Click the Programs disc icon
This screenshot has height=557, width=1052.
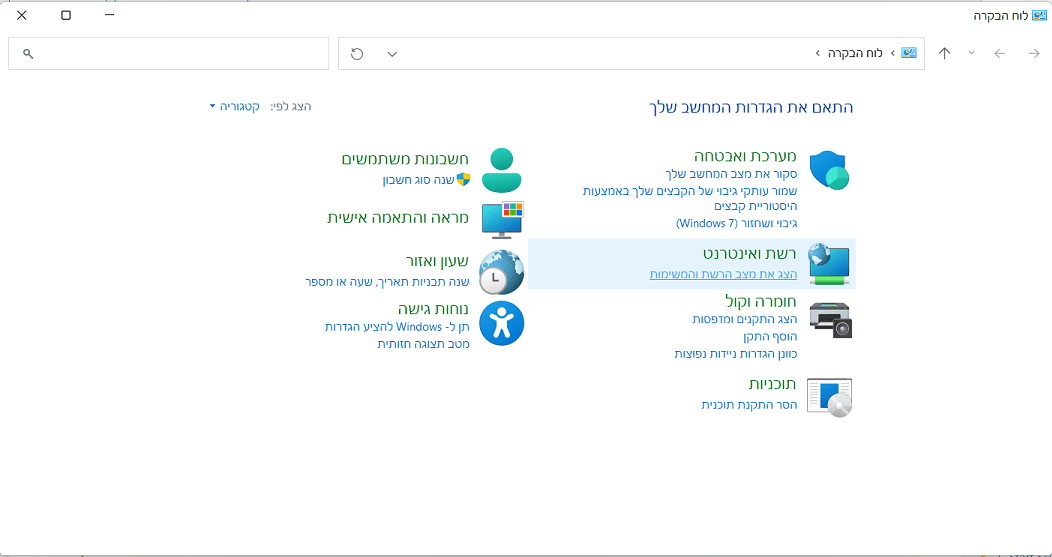pos(829,397)
